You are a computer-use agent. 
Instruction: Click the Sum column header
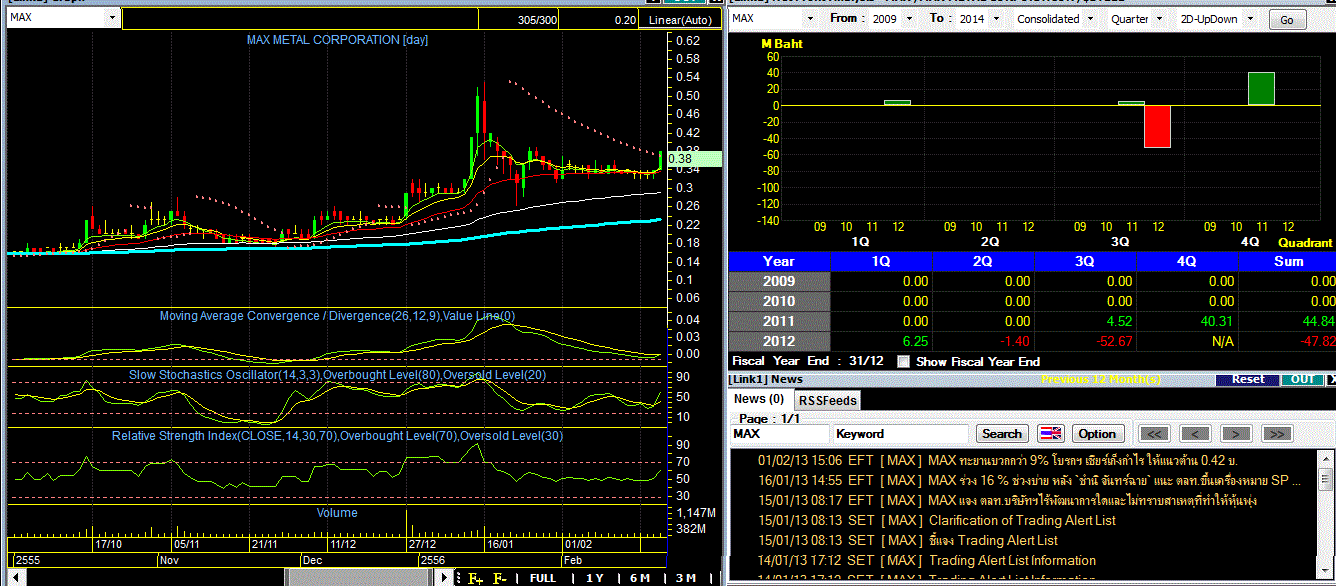pos(1288,261)
